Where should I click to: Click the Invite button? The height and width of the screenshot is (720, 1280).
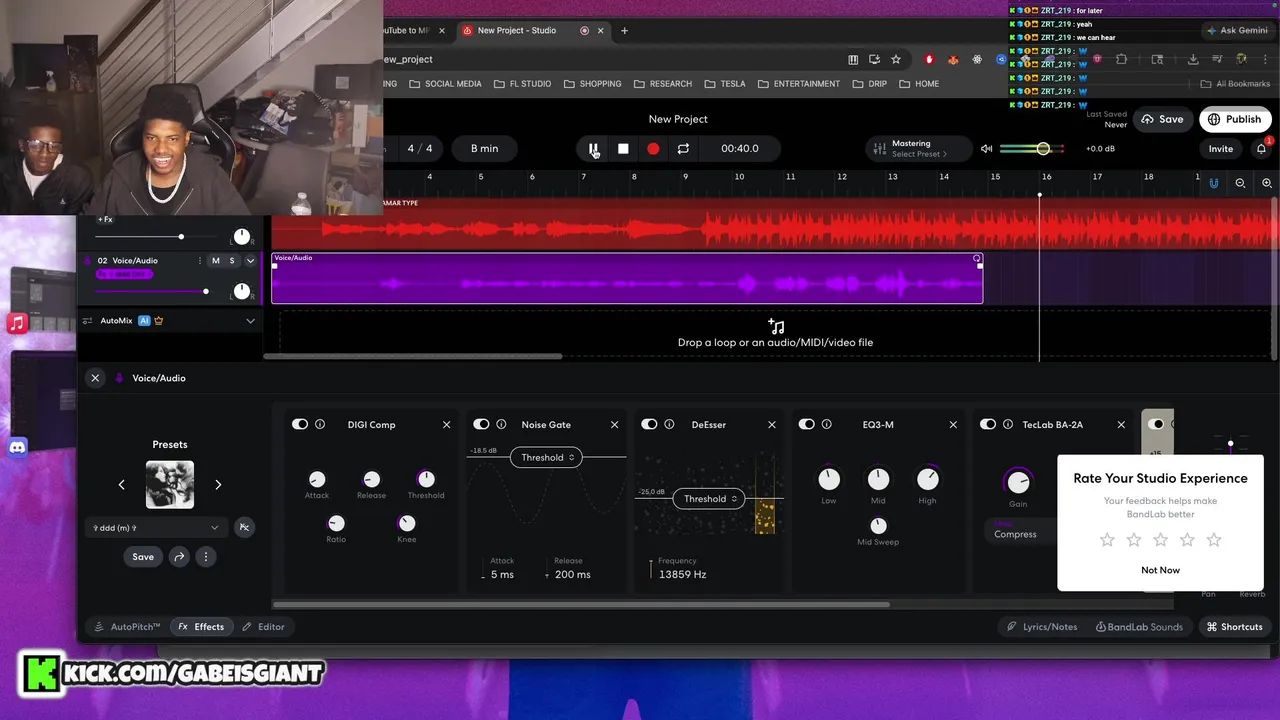click(1221, 148)
